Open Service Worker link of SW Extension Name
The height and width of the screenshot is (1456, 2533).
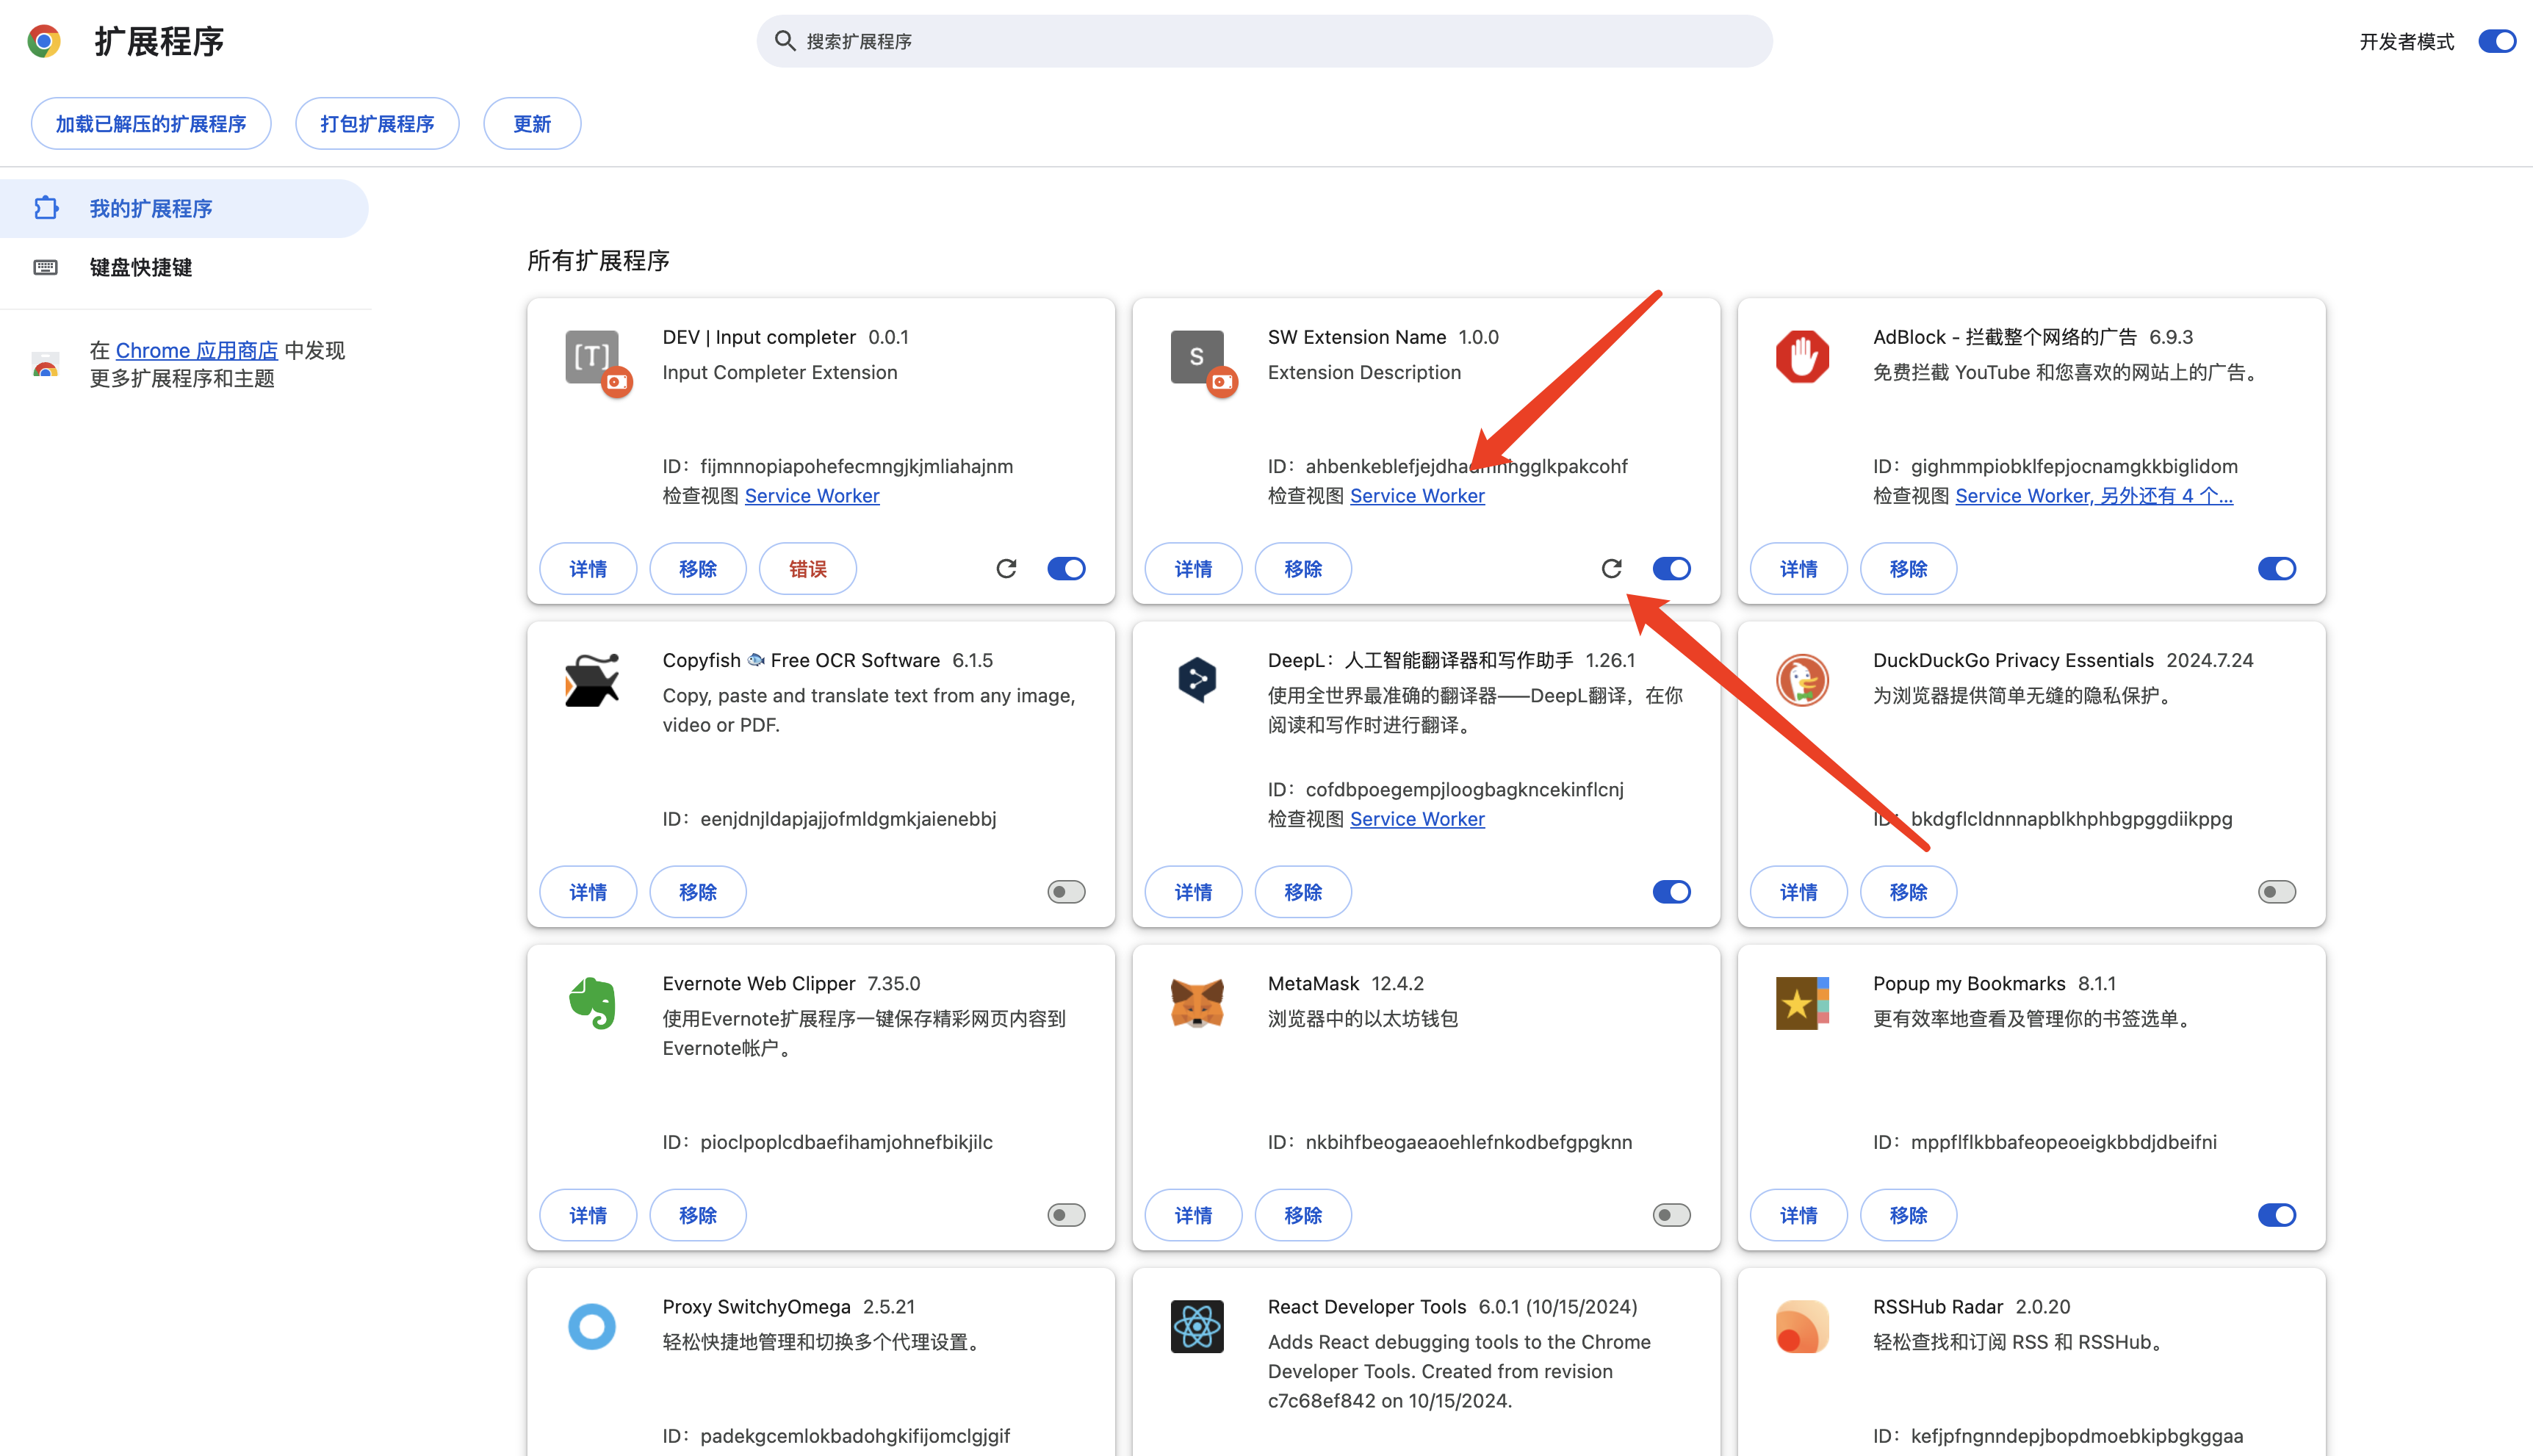click(1417, 496)
